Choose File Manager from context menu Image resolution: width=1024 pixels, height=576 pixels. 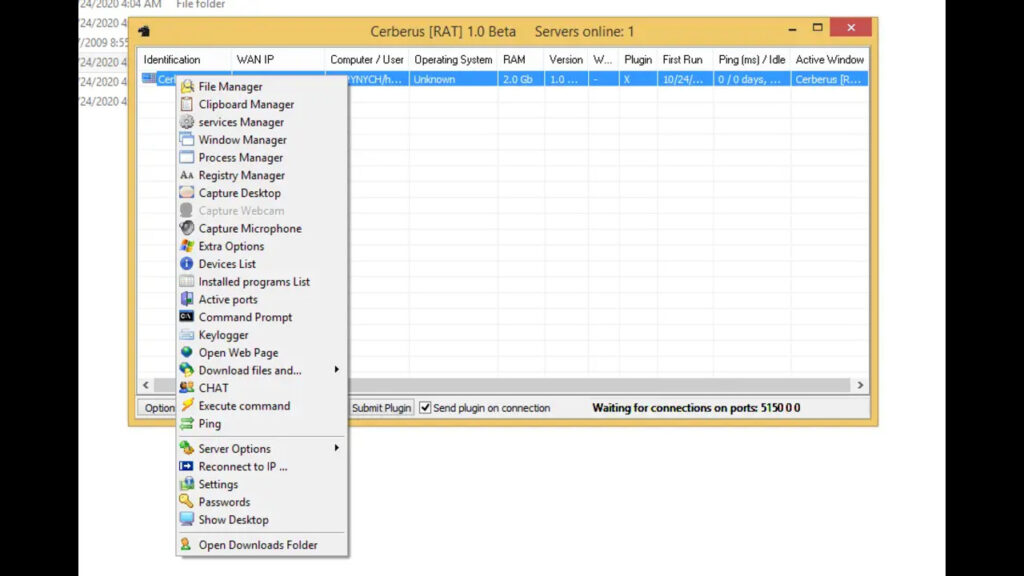tap(262, 86)
